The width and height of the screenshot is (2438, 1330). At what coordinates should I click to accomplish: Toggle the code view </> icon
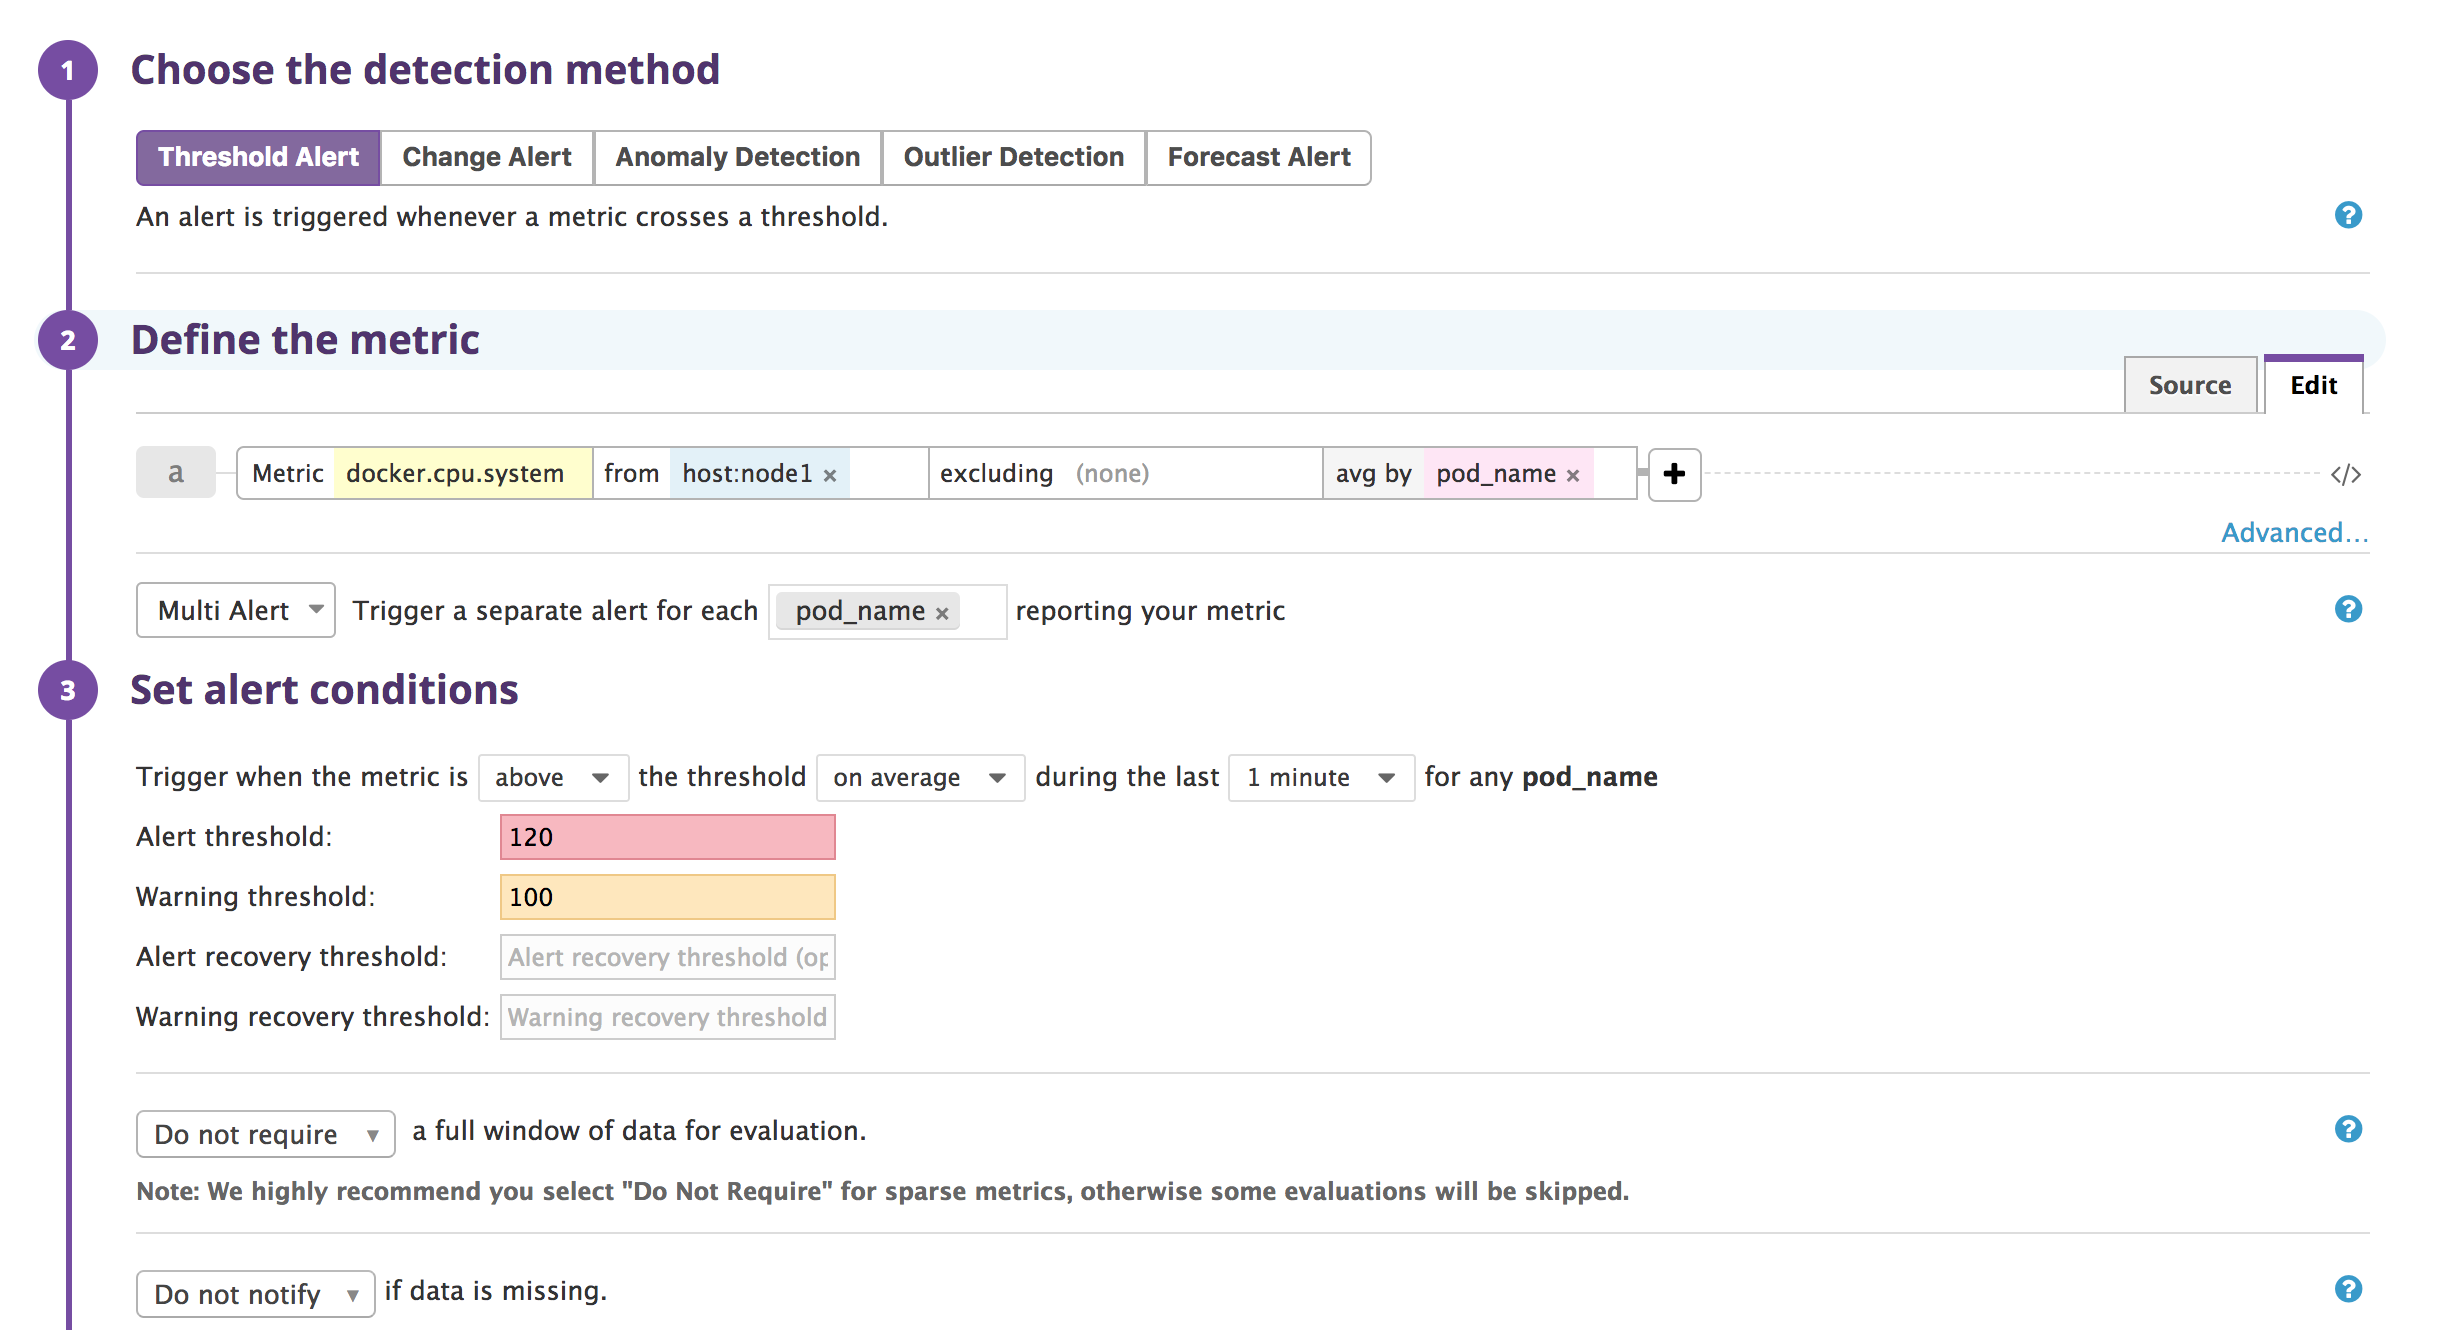pyautogui.click(x=2345, y=474)
